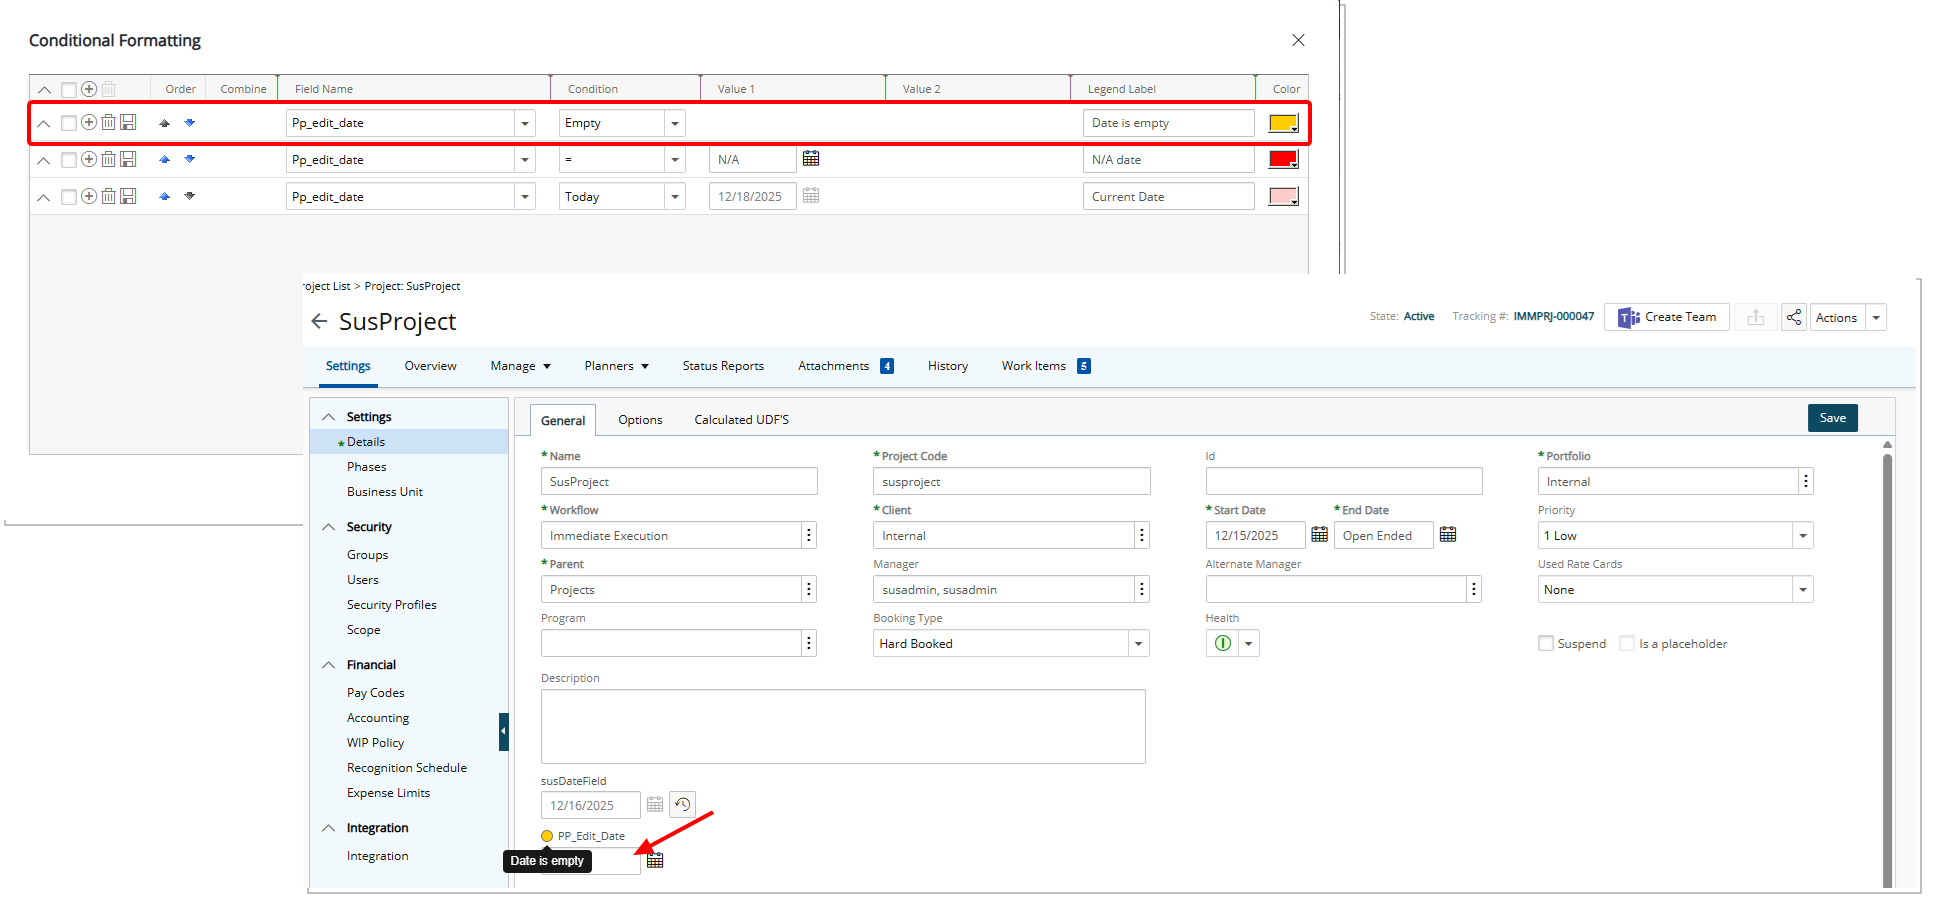
Task: Collapse the Security section in the sidebar
Action: click(329, 526)
